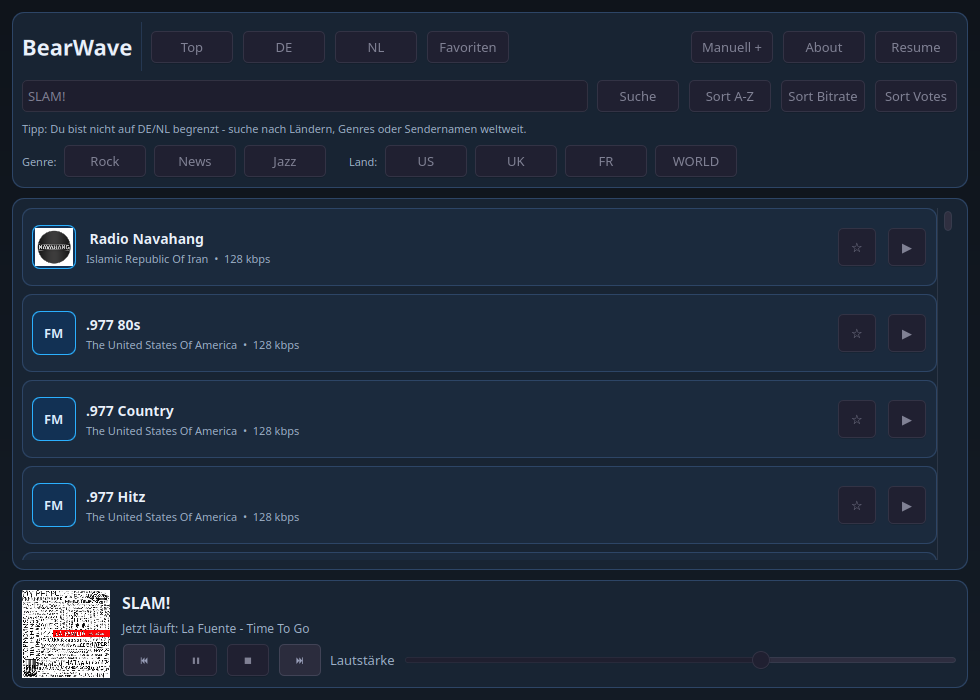Viewport: 980px width, 700px height.
Task: Filter by Rock genre
Action: click(105, 161)
